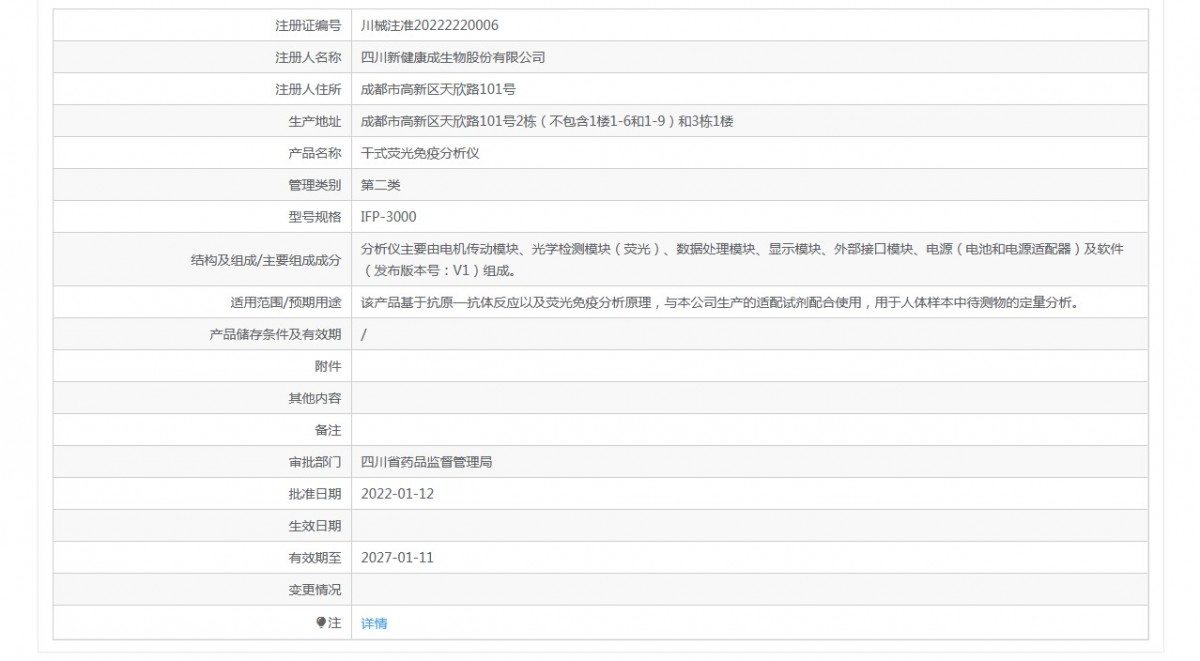This screenshot has width=1200, height=661.
Task: Click the bulb icon beside 注
Action: tap(321, 622)
